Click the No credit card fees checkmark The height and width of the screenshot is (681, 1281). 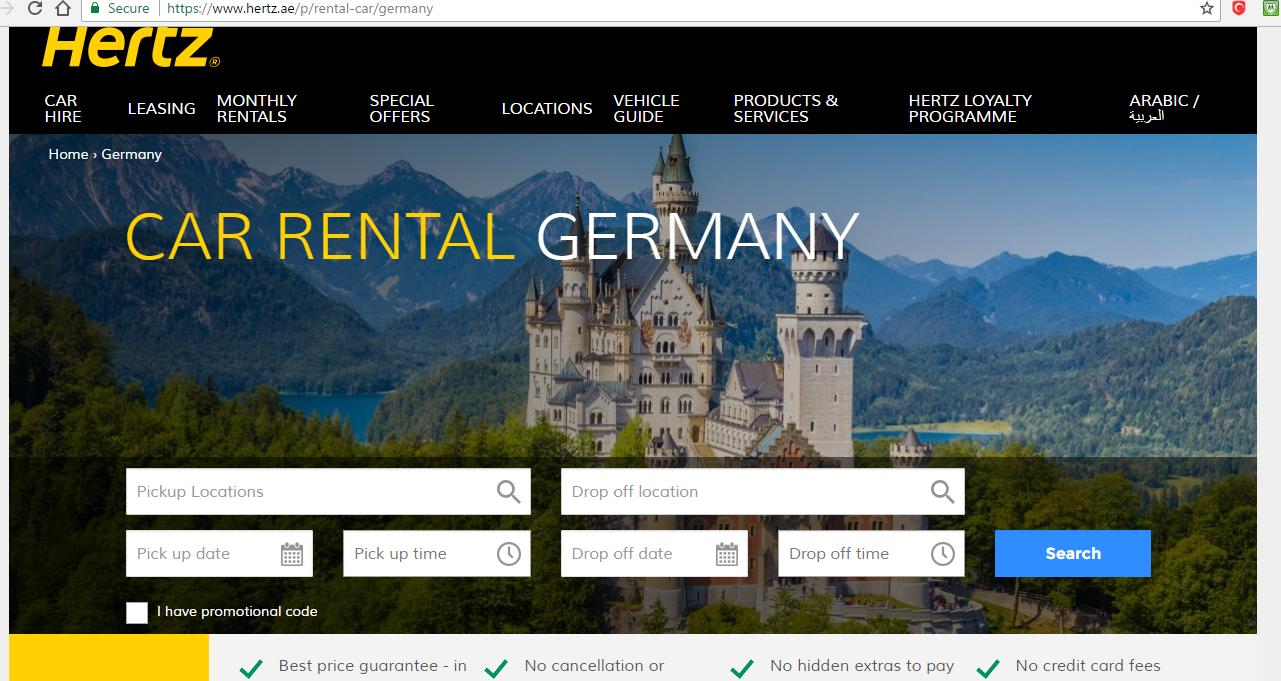point(988,668)
